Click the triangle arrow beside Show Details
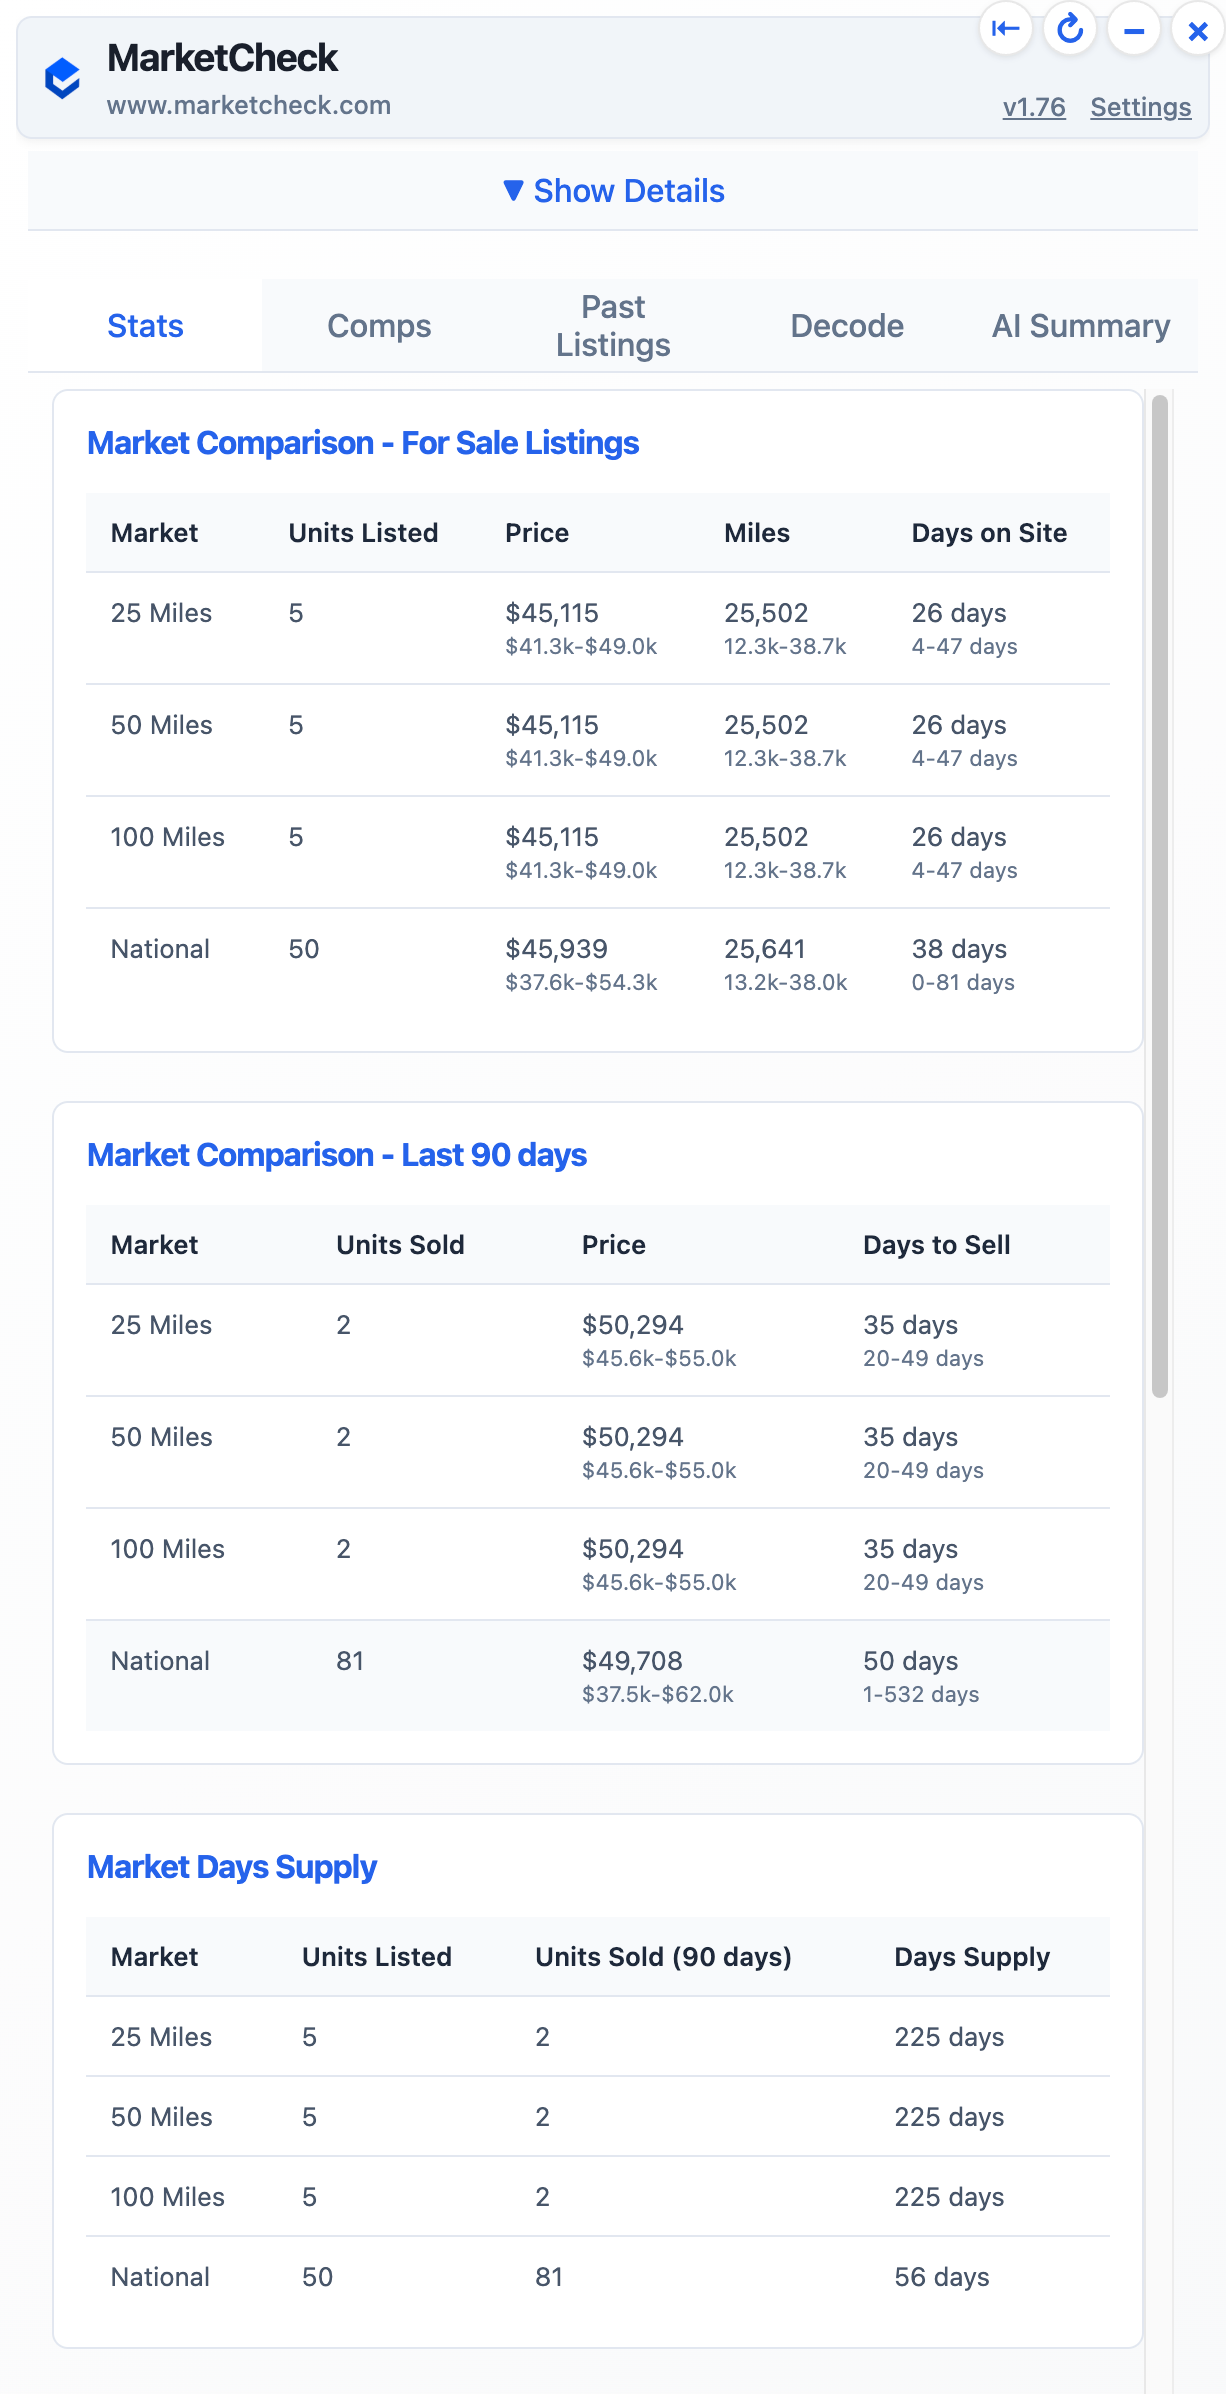Image resolution: width=1226 pixels, height=2394 pixels. [x=513, y=190]
